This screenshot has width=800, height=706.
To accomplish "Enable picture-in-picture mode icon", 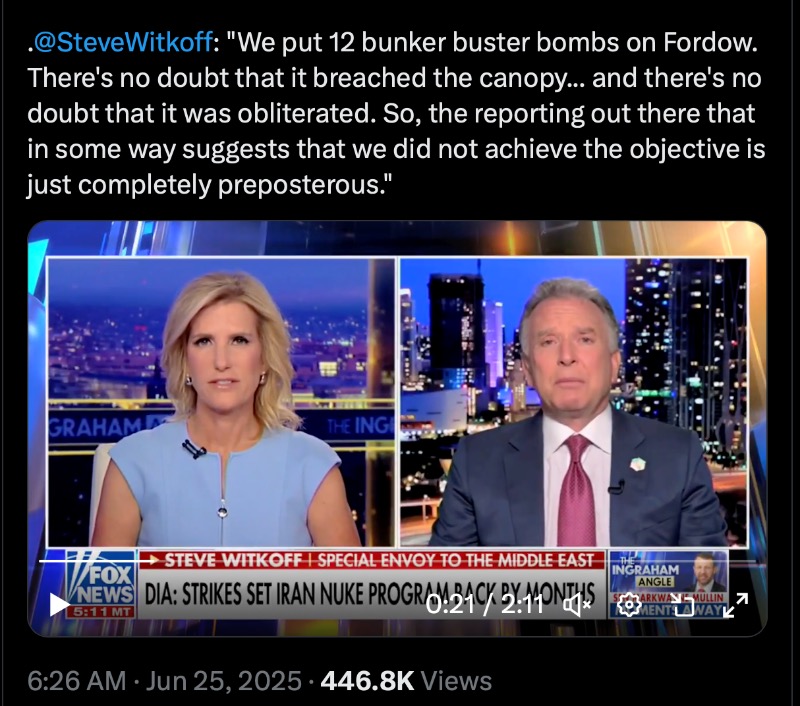I will pyautogui.click(x=683, y=605).
